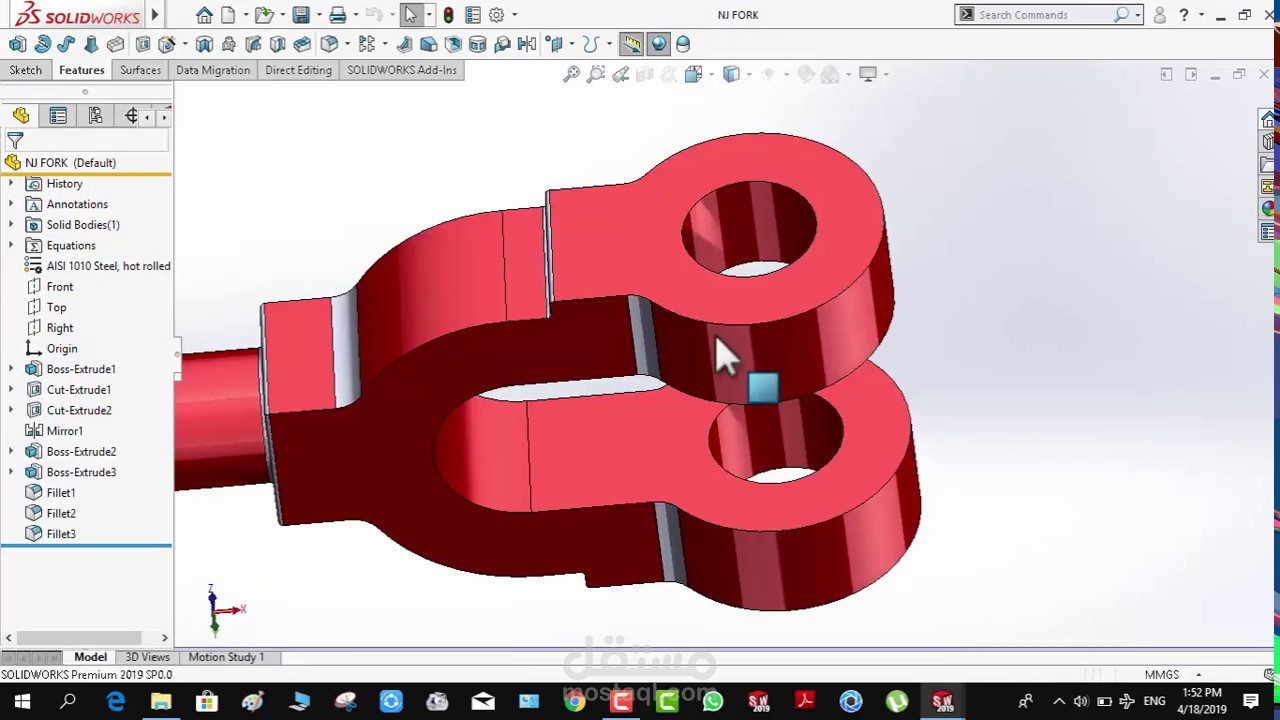Click the filter icon above the feature tree
This screenshot has height=720, width=1280.
(15, 140)
